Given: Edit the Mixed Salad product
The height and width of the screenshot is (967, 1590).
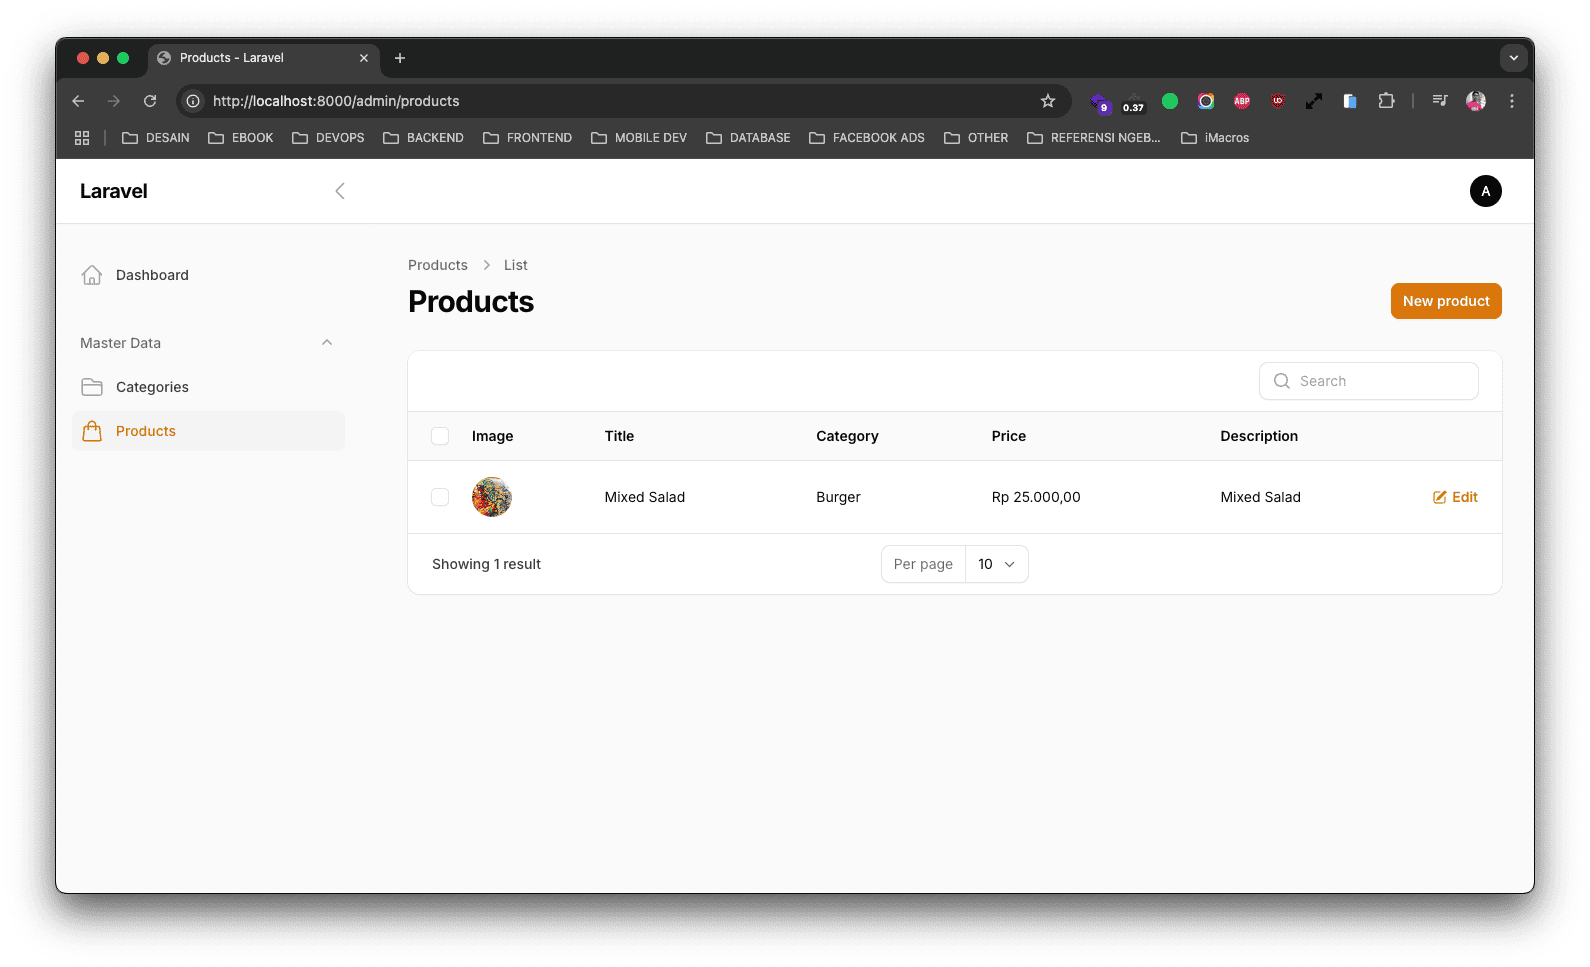Looking at the screenshot, I should pos(1455,497).
